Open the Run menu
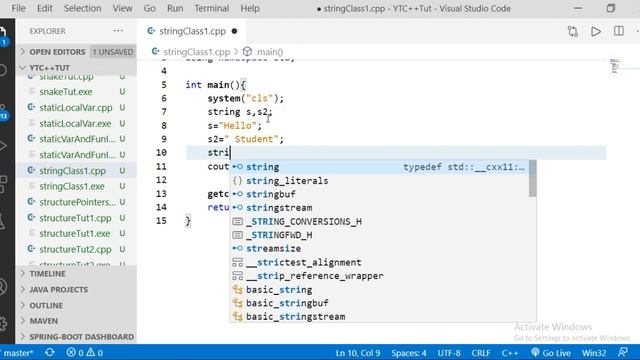The width and height of the screenshot is (640, 360). [175, 8]
